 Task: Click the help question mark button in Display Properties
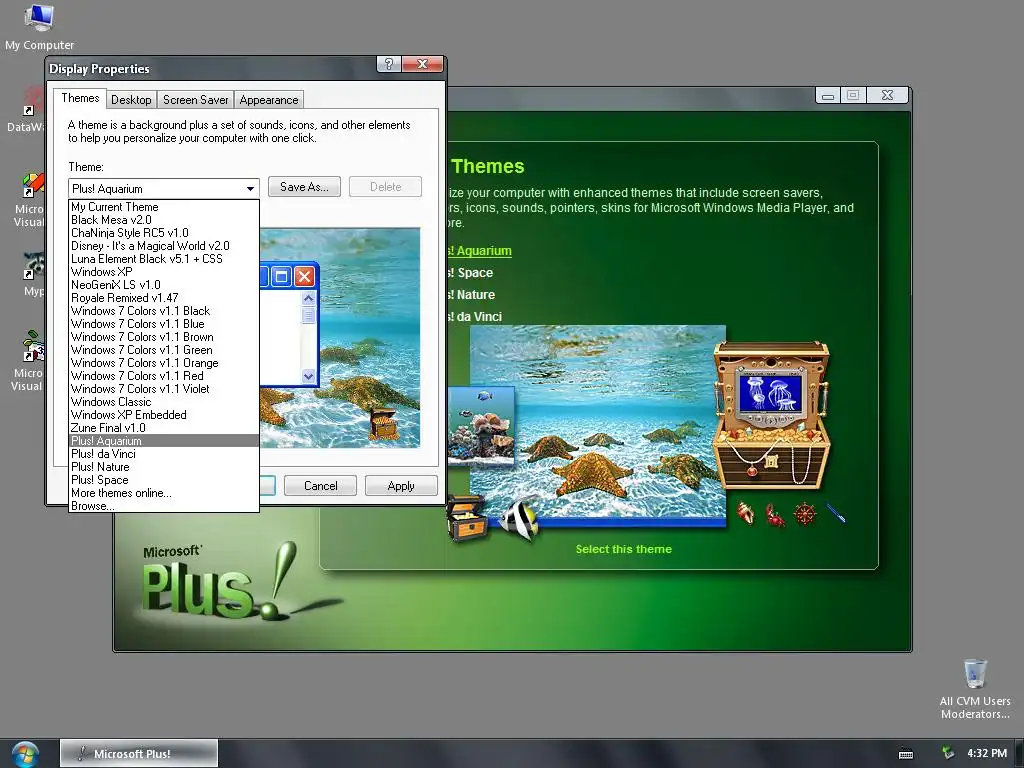click(389, 64)
